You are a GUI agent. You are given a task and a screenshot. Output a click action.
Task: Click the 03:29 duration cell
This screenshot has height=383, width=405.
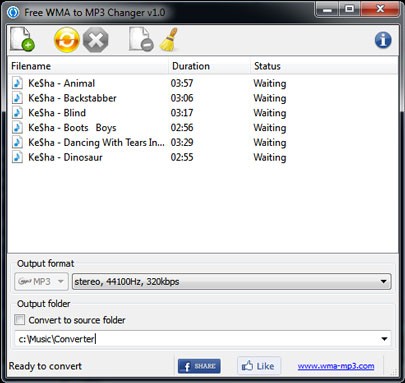tap(182, 142)
